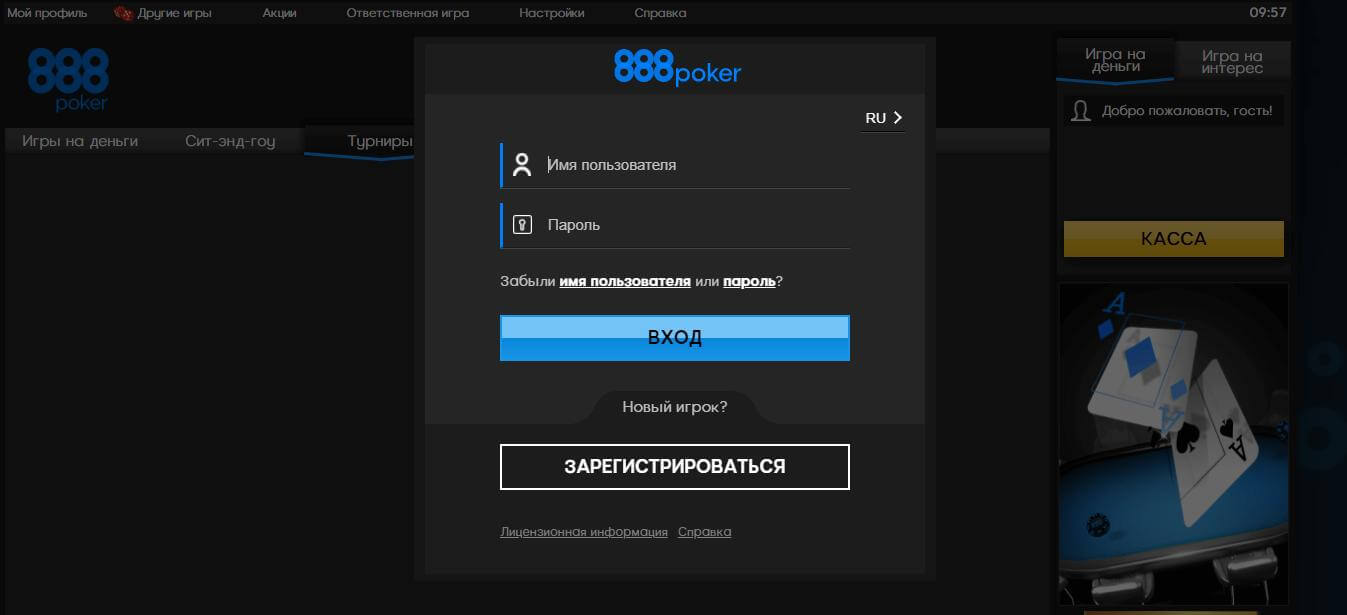The image size is (1347, 615).
Task: Click the forgot имя пользователя link
Action: [625, 282]
